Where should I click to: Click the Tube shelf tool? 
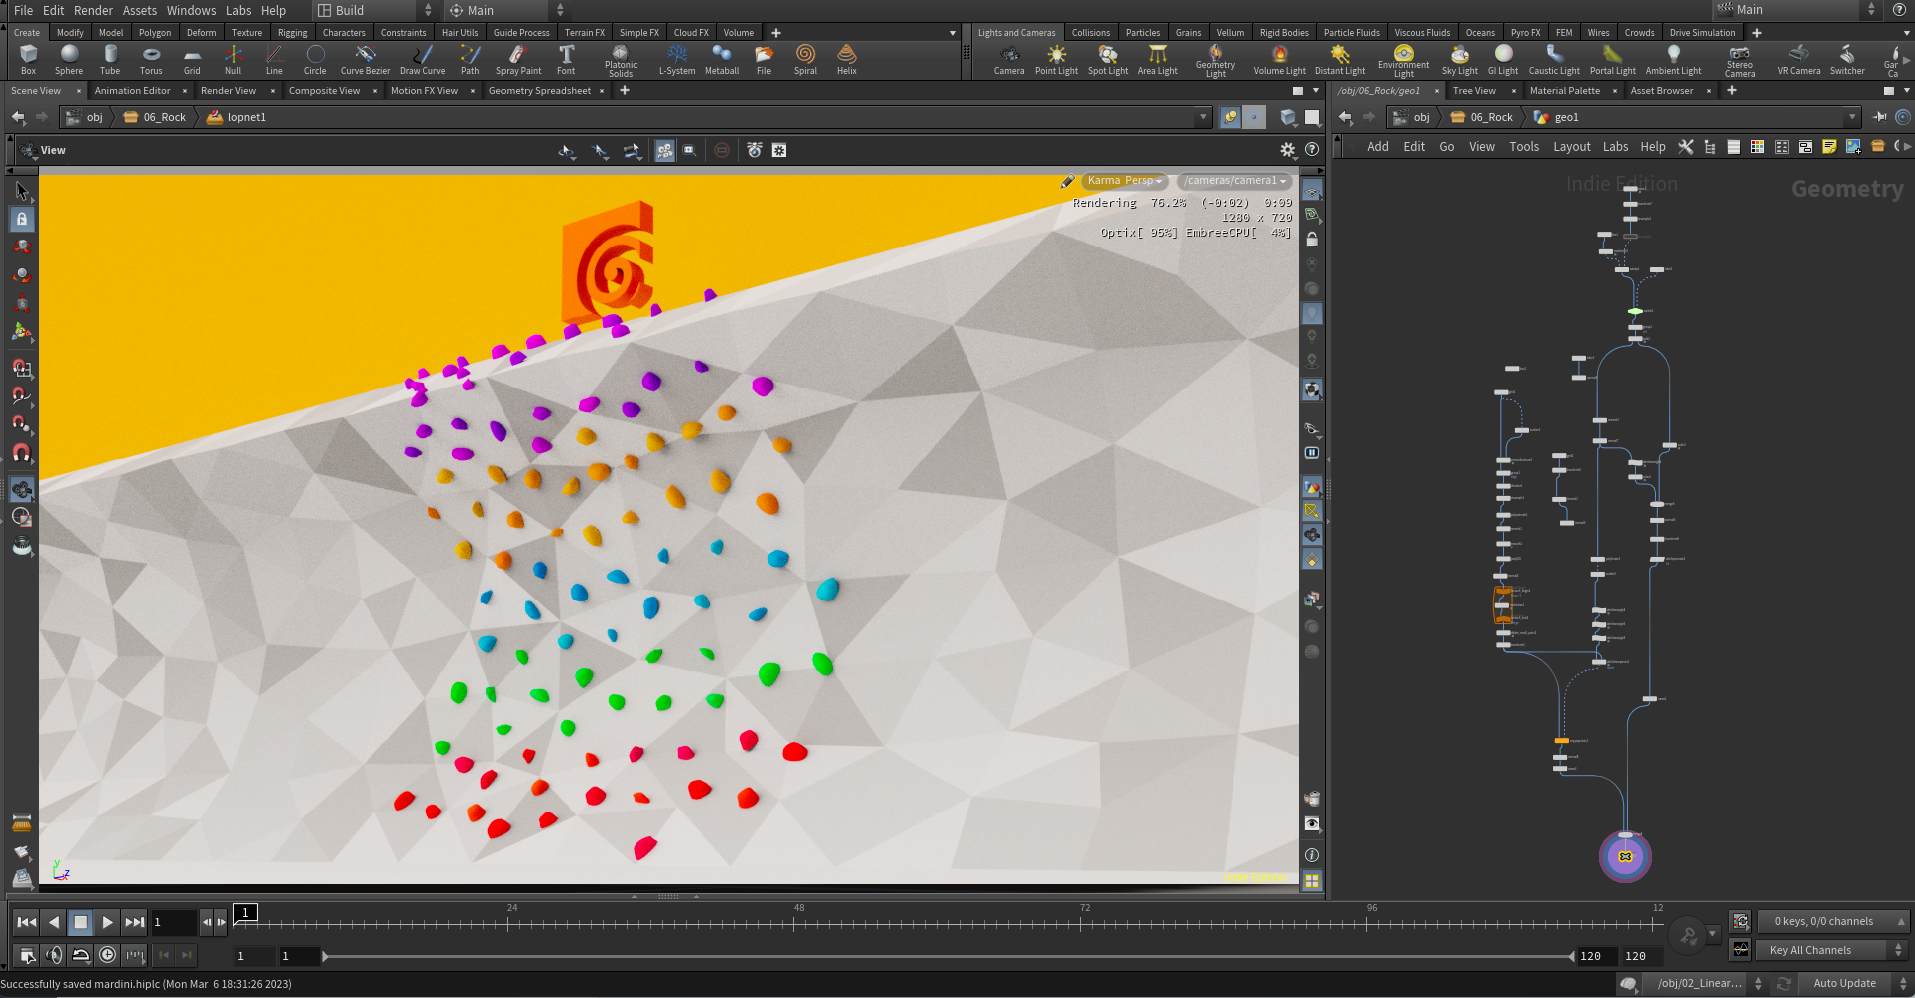110,60
